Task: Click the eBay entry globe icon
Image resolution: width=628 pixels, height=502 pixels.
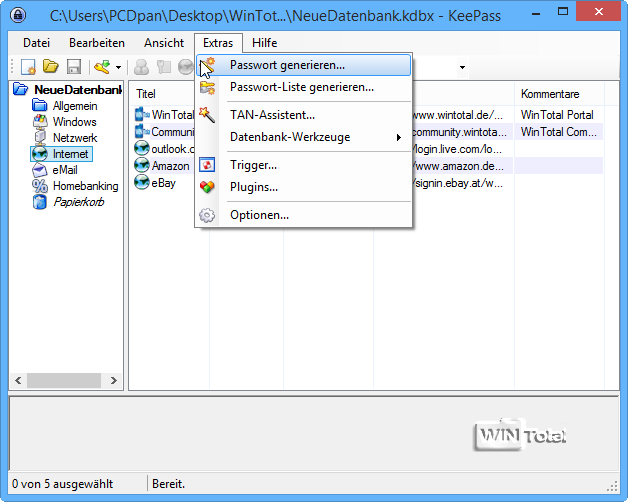Action: pyautogui.click(x=142, y=183)
